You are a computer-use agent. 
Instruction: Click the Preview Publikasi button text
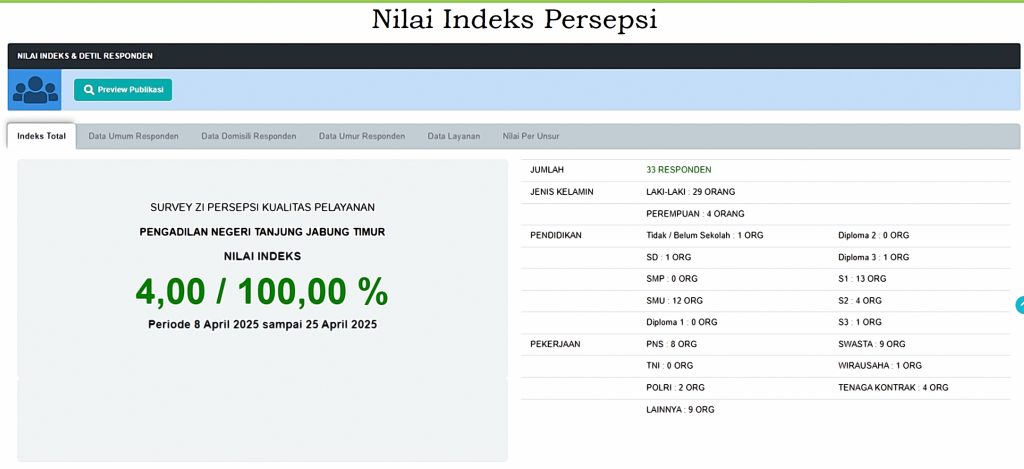point(130,90)
